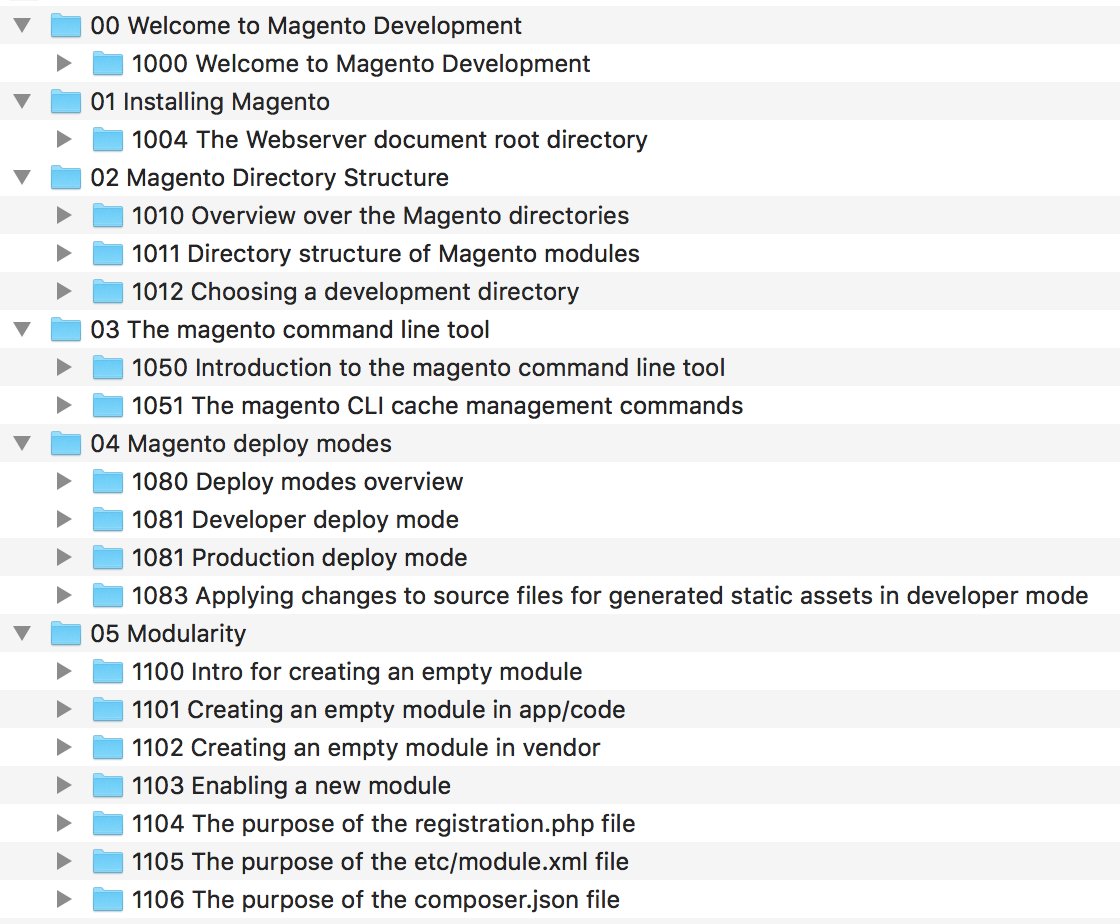The image size is (1120, 924).
Task: Collapse the 00 Welcome to Magento Development folder
Action: 22,26
